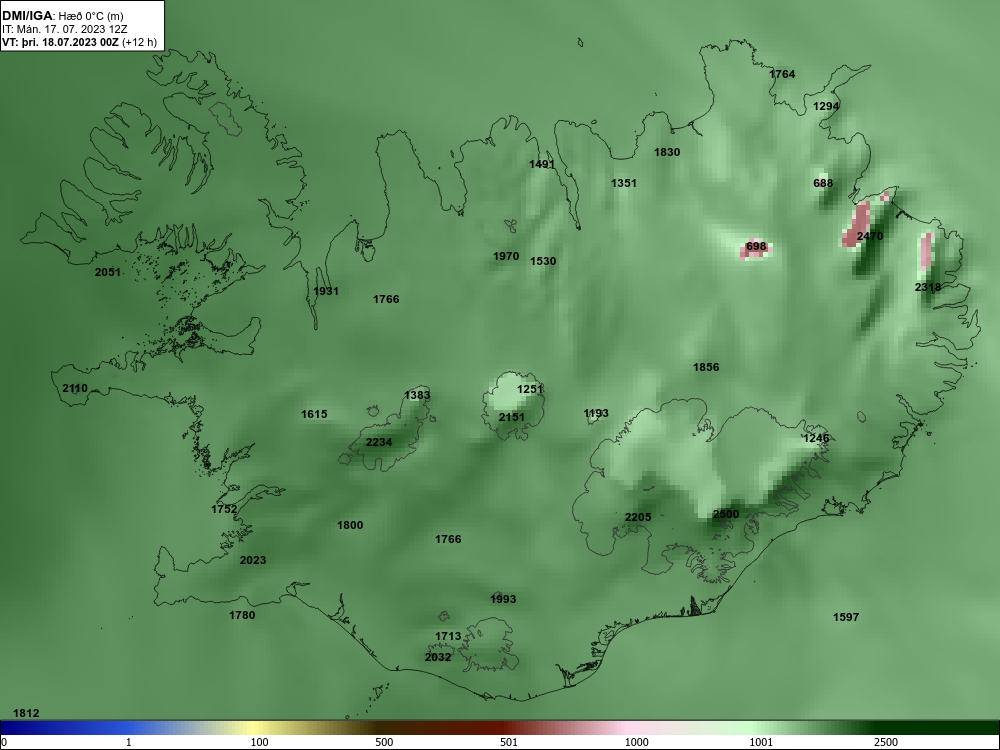
Task: Select the 1800 value label
Action: click(350, 525)
